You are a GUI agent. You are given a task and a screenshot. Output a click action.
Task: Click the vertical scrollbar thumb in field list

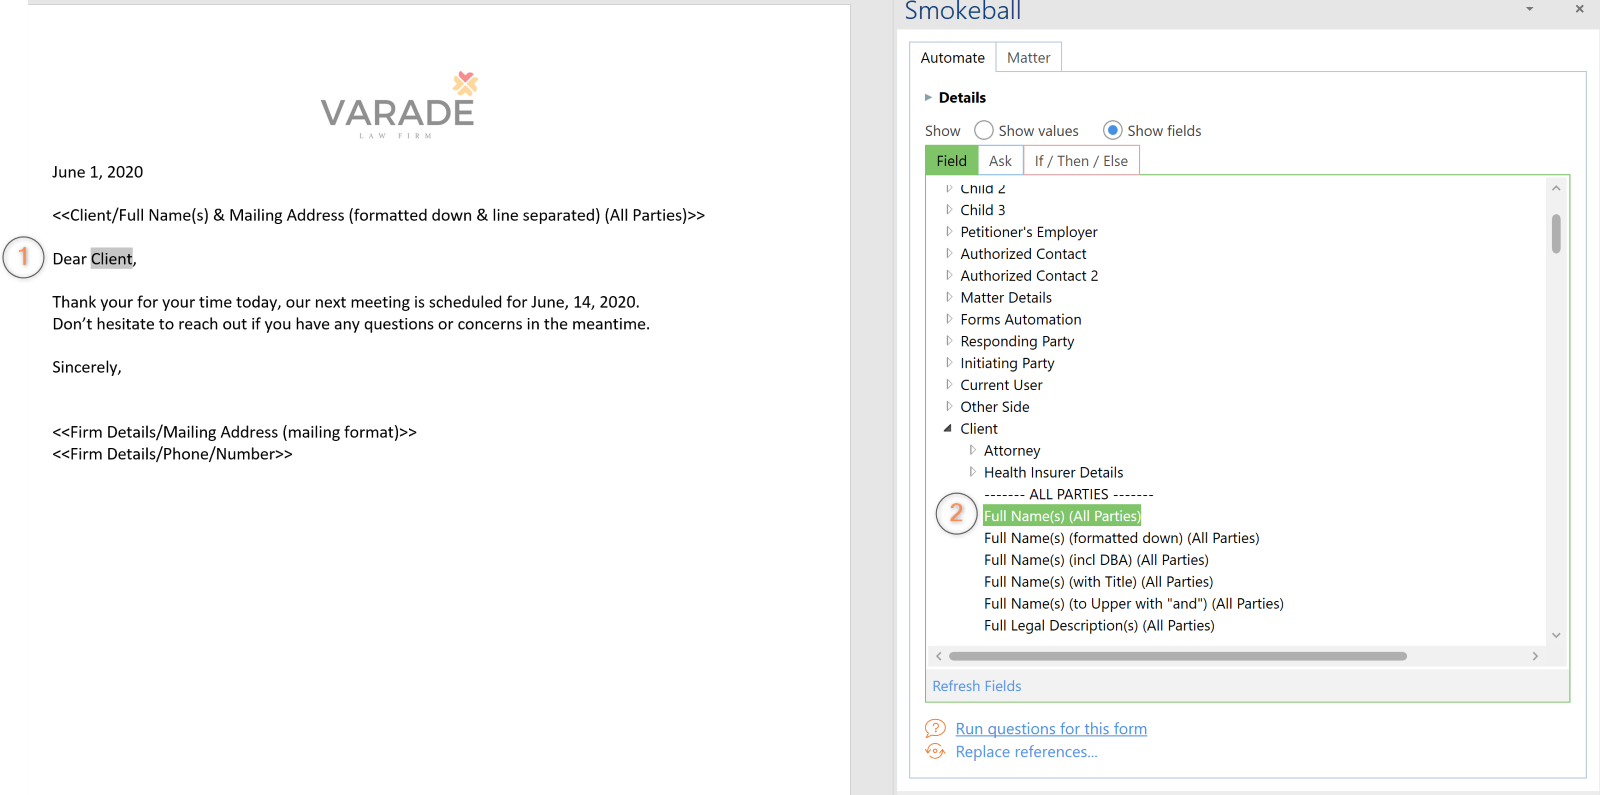click(x=1556, y=233)
